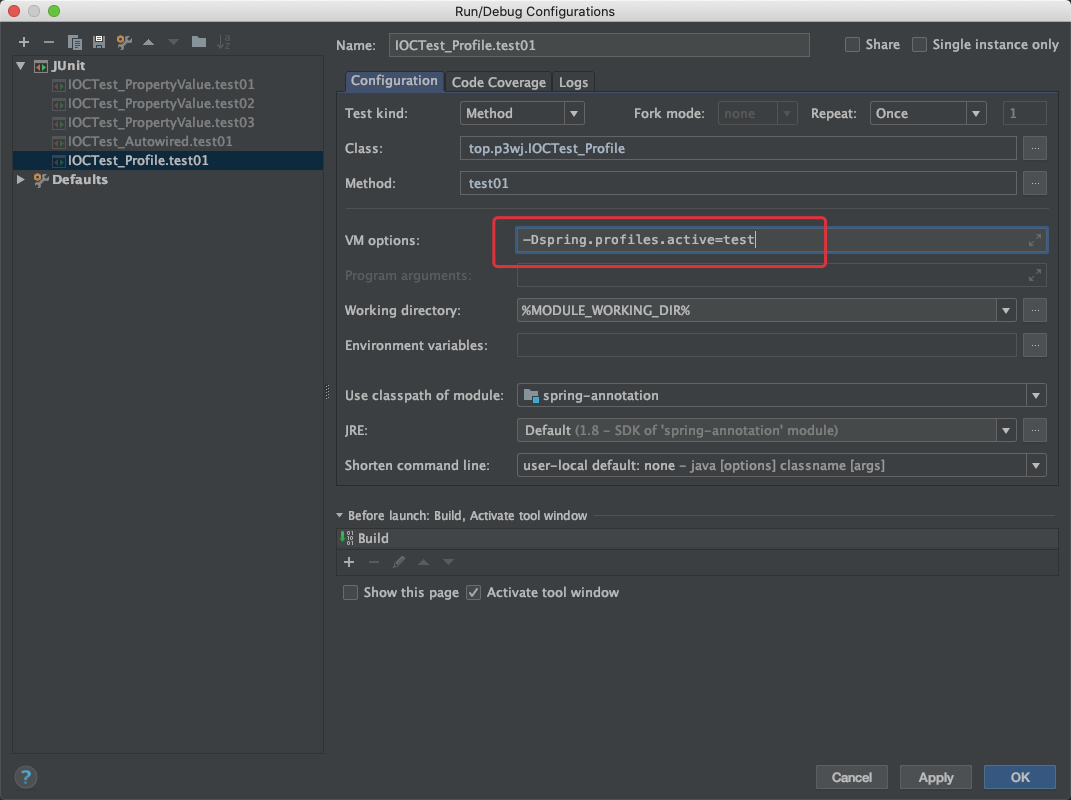
Task: Browse the Working directory with ellipsis button
Action: tap(1035, 310)
